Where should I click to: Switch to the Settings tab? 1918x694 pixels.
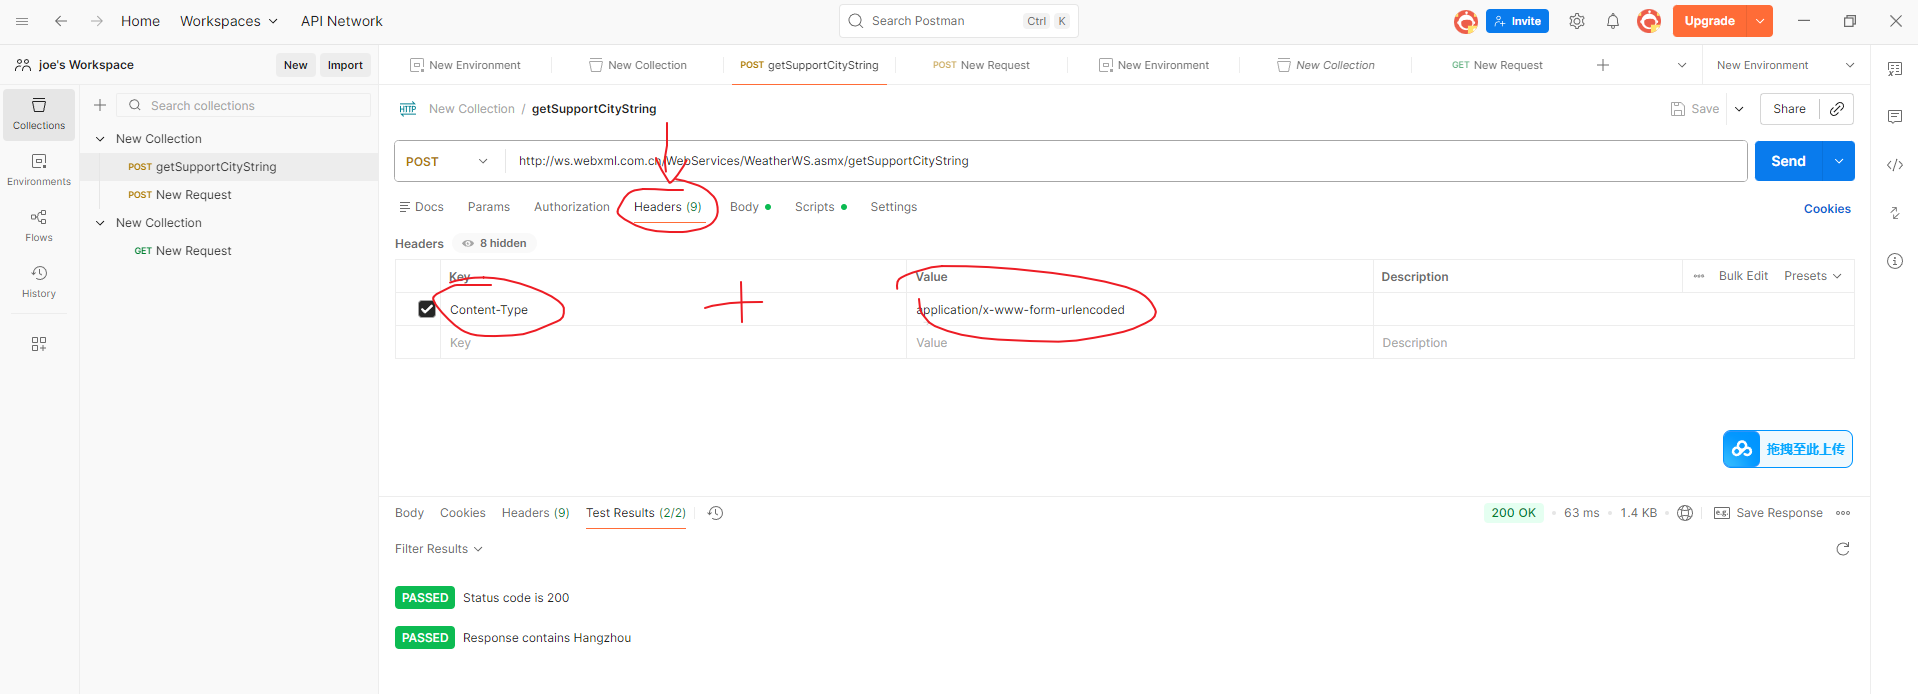894,207
